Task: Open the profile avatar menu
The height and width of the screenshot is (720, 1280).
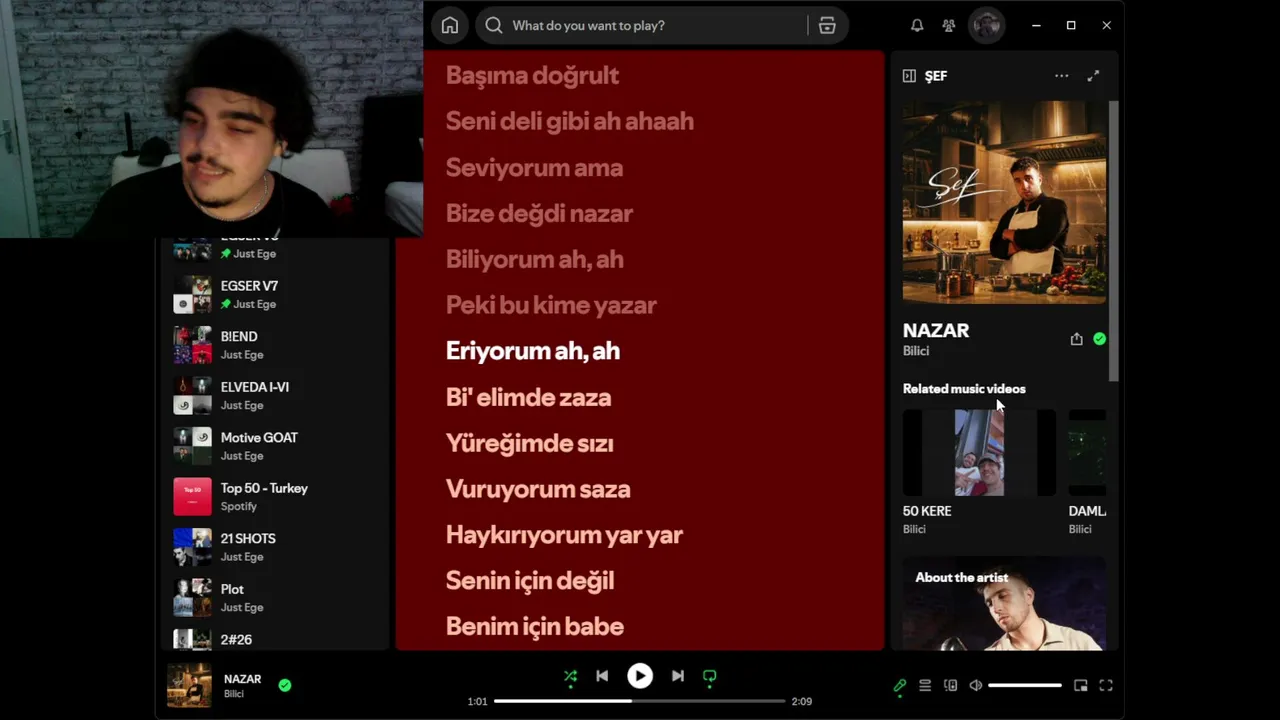Action: tap(987, 26)
